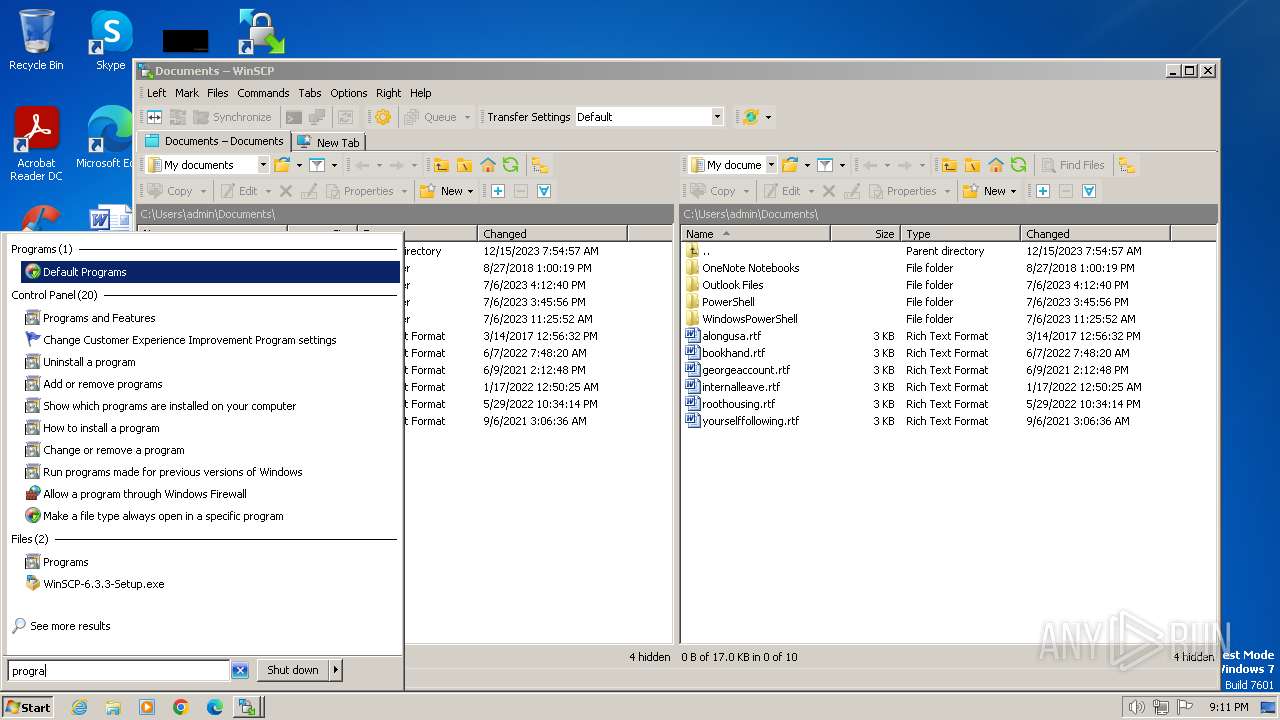Click Select Files plus icon, right panel
The image size is (1280, 720).
pos(1043,191)
